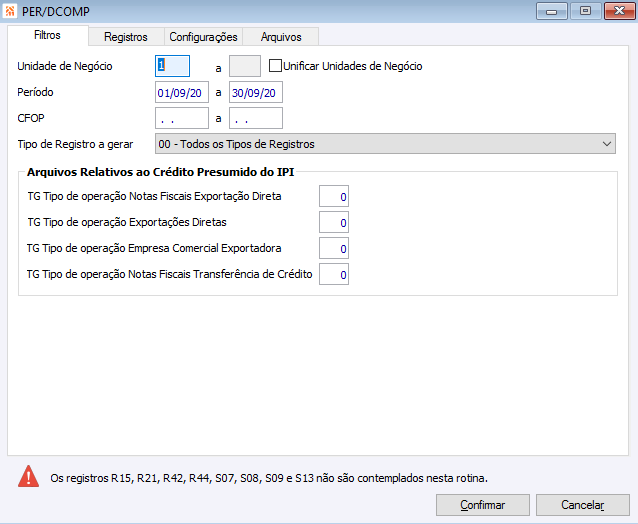638x524 pixels.
Task: Switch to the Arquivos tab
Action: [x=281, y=37]
